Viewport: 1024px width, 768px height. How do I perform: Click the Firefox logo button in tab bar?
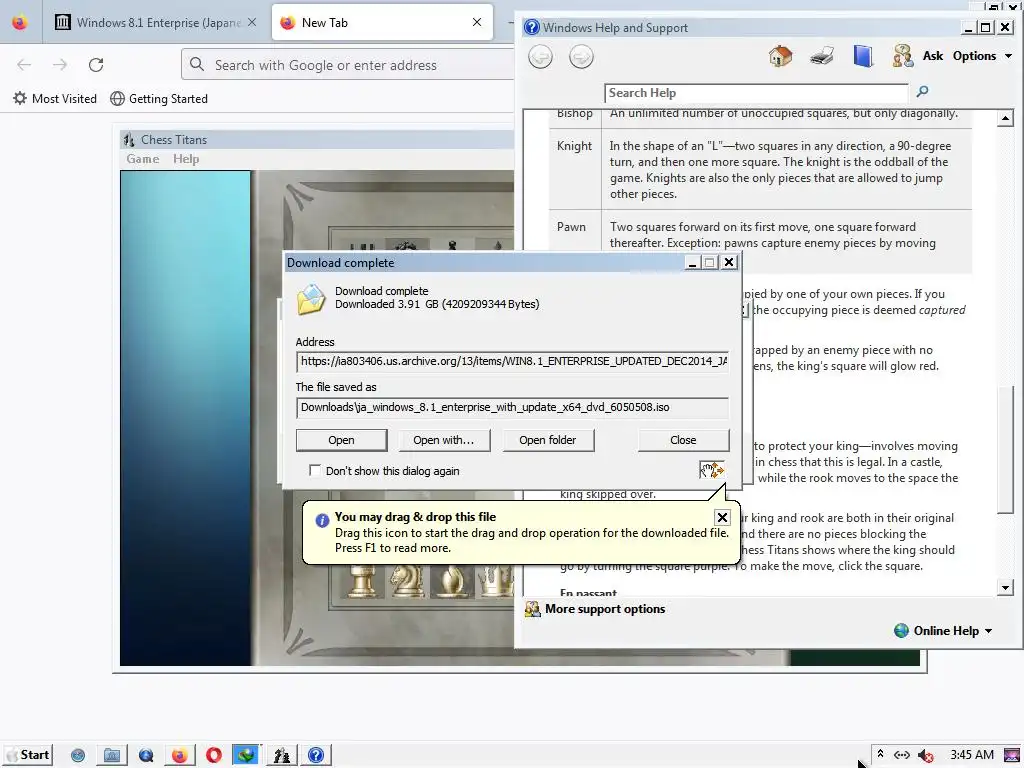(x=20, y=22)
